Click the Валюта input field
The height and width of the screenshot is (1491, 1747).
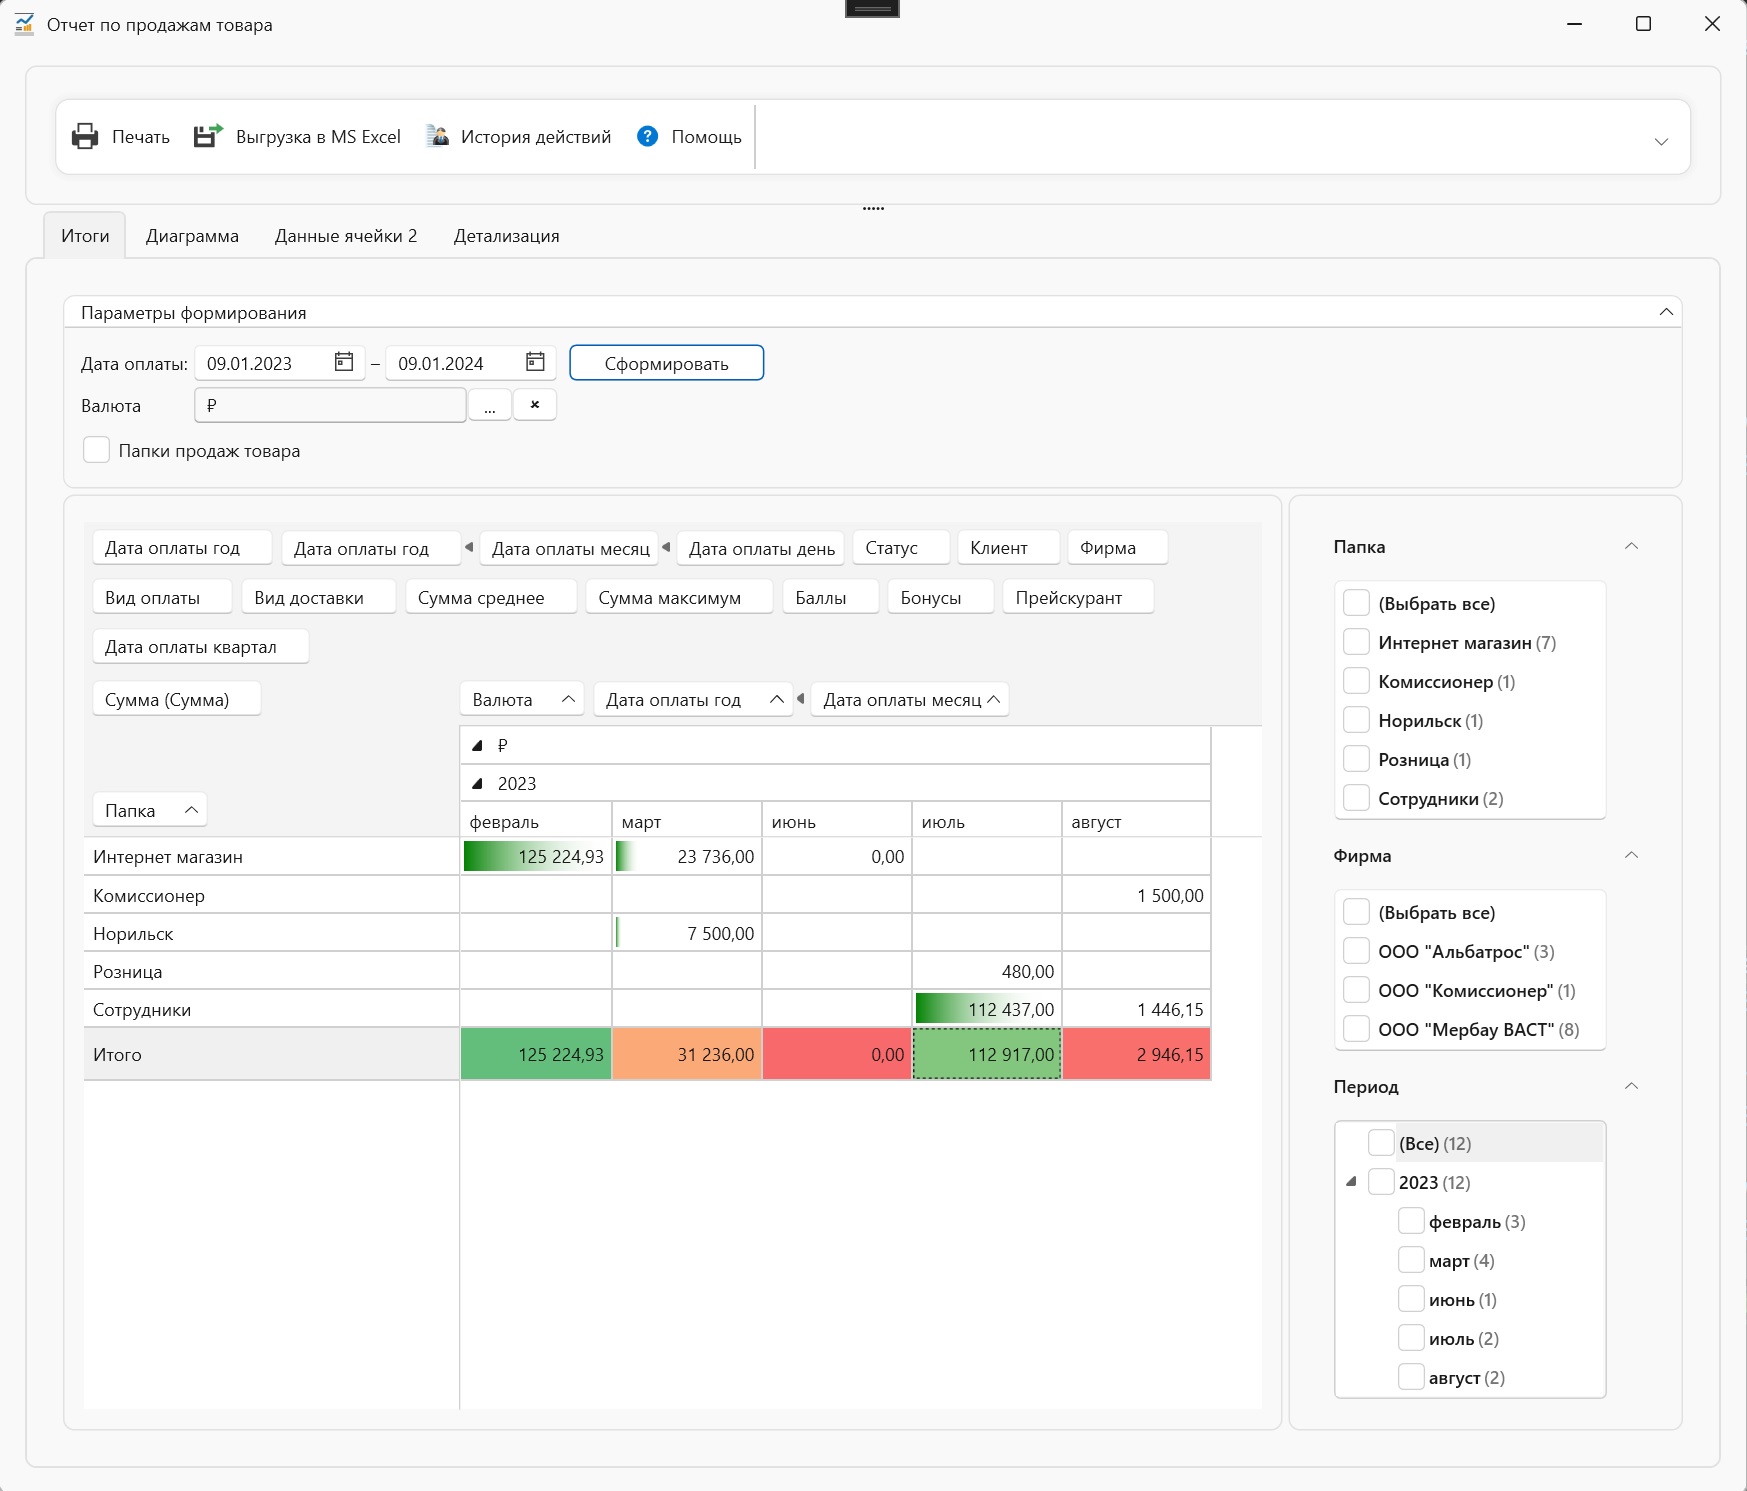[x=330, y=405]
